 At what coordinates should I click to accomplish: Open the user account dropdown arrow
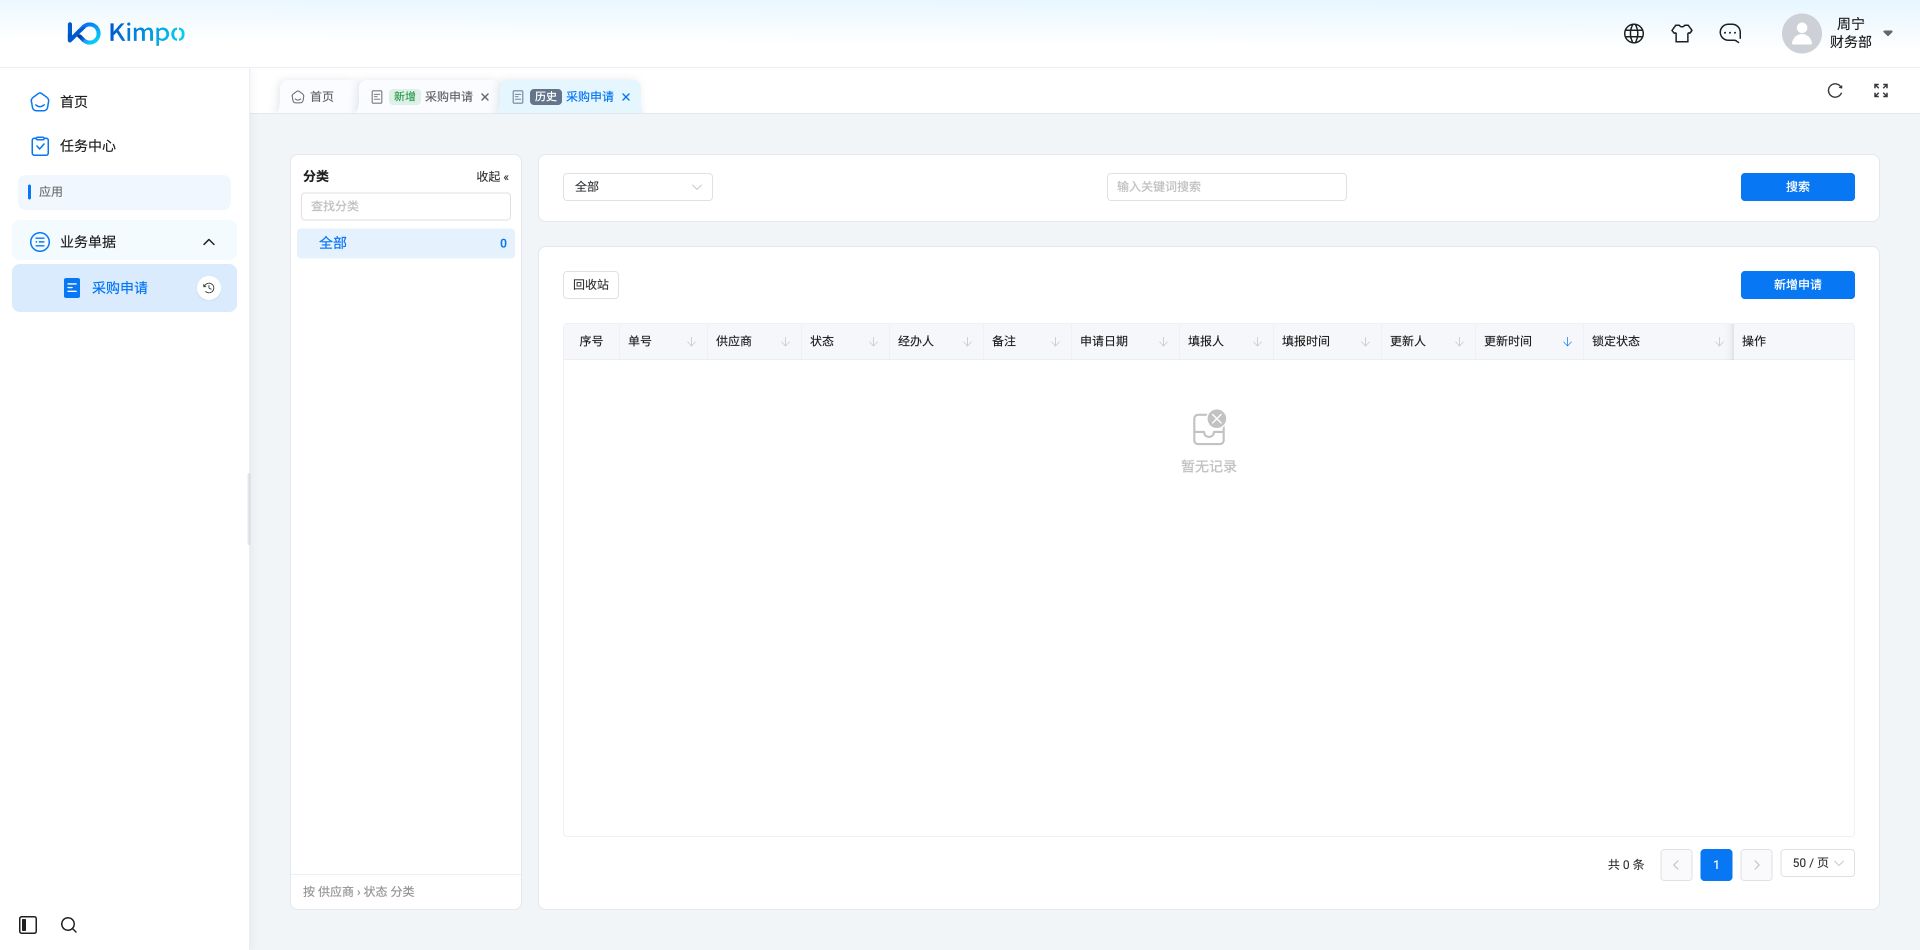tap(1888, 33)
